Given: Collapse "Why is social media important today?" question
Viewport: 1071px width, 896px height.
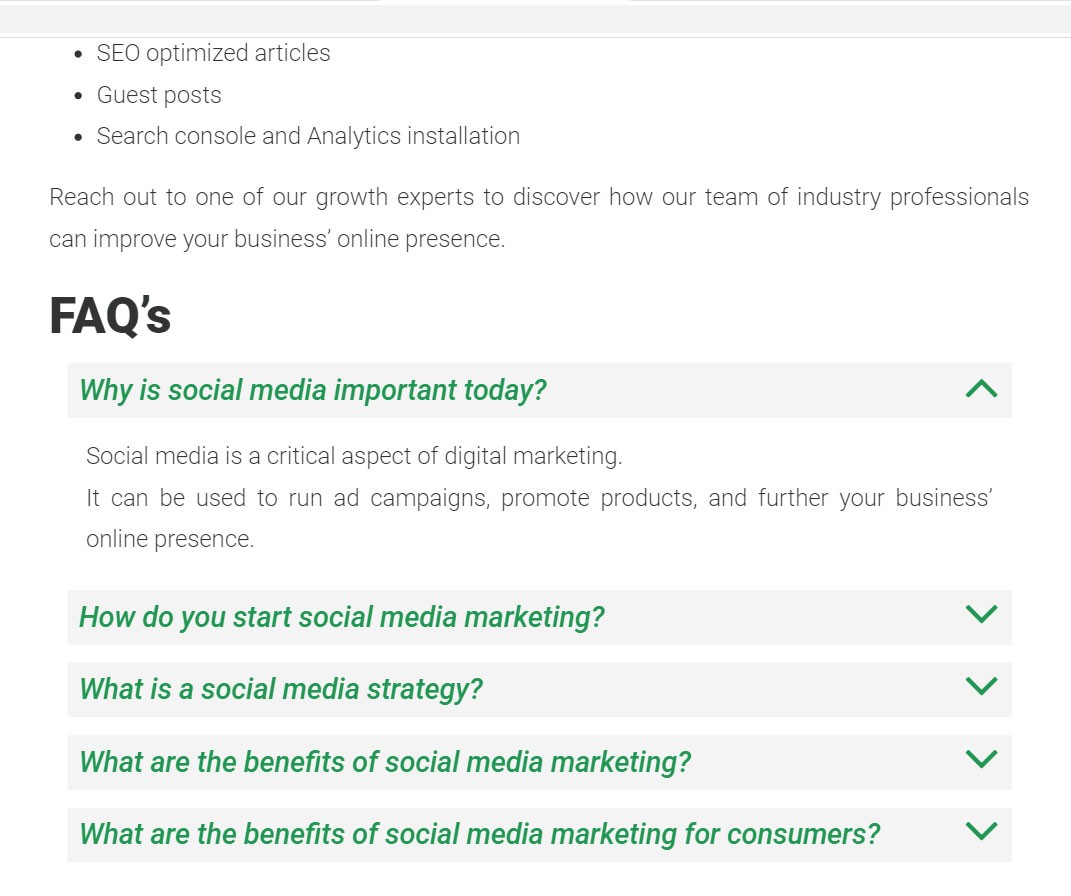Looking at the screenshot, I should (x=313, y=390).
